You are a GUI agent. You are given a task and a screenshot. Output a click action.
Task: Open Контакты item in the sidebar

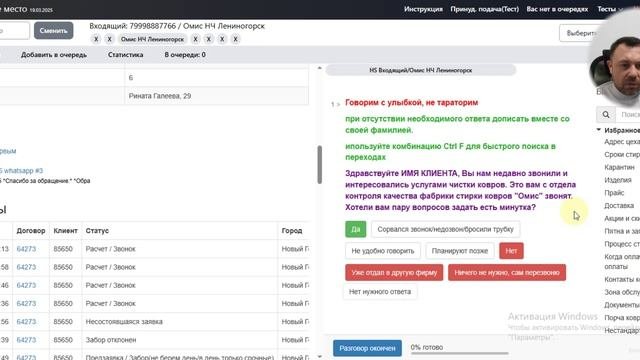coord(622,280)
